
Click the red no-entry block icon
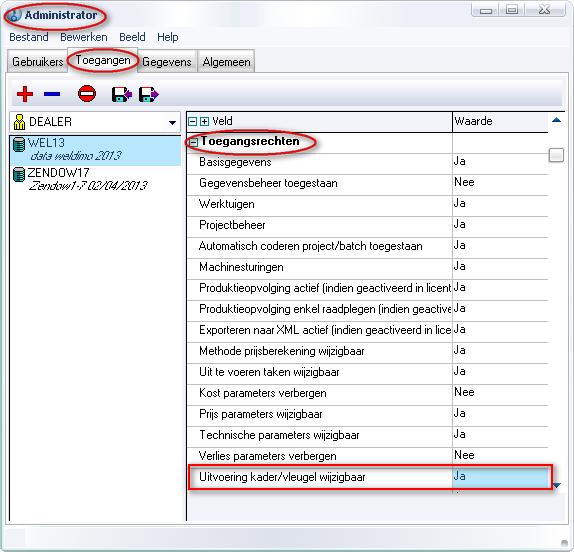point(87,94)
